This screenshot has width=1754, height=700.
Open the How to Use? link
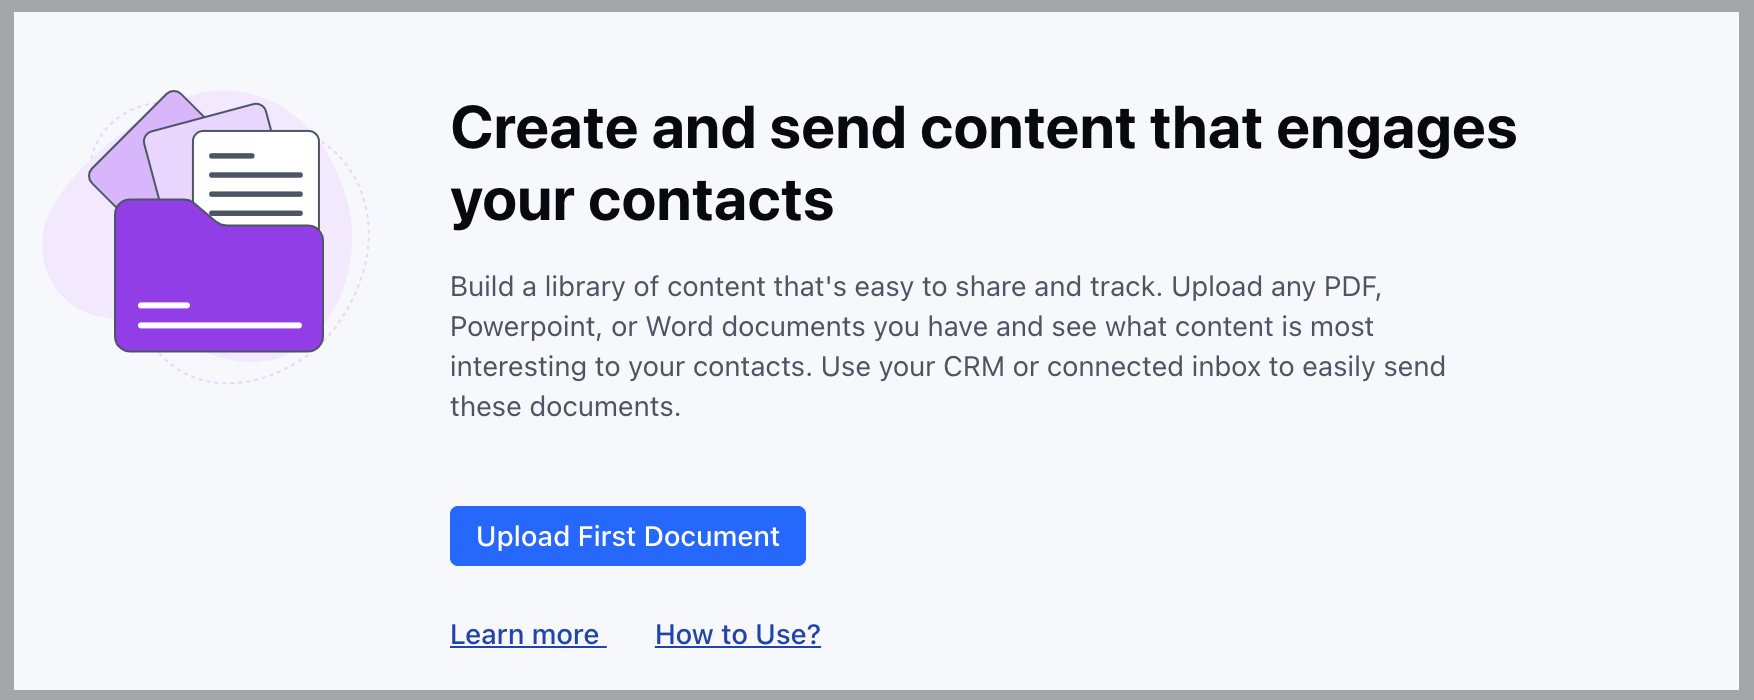[738, 635]
